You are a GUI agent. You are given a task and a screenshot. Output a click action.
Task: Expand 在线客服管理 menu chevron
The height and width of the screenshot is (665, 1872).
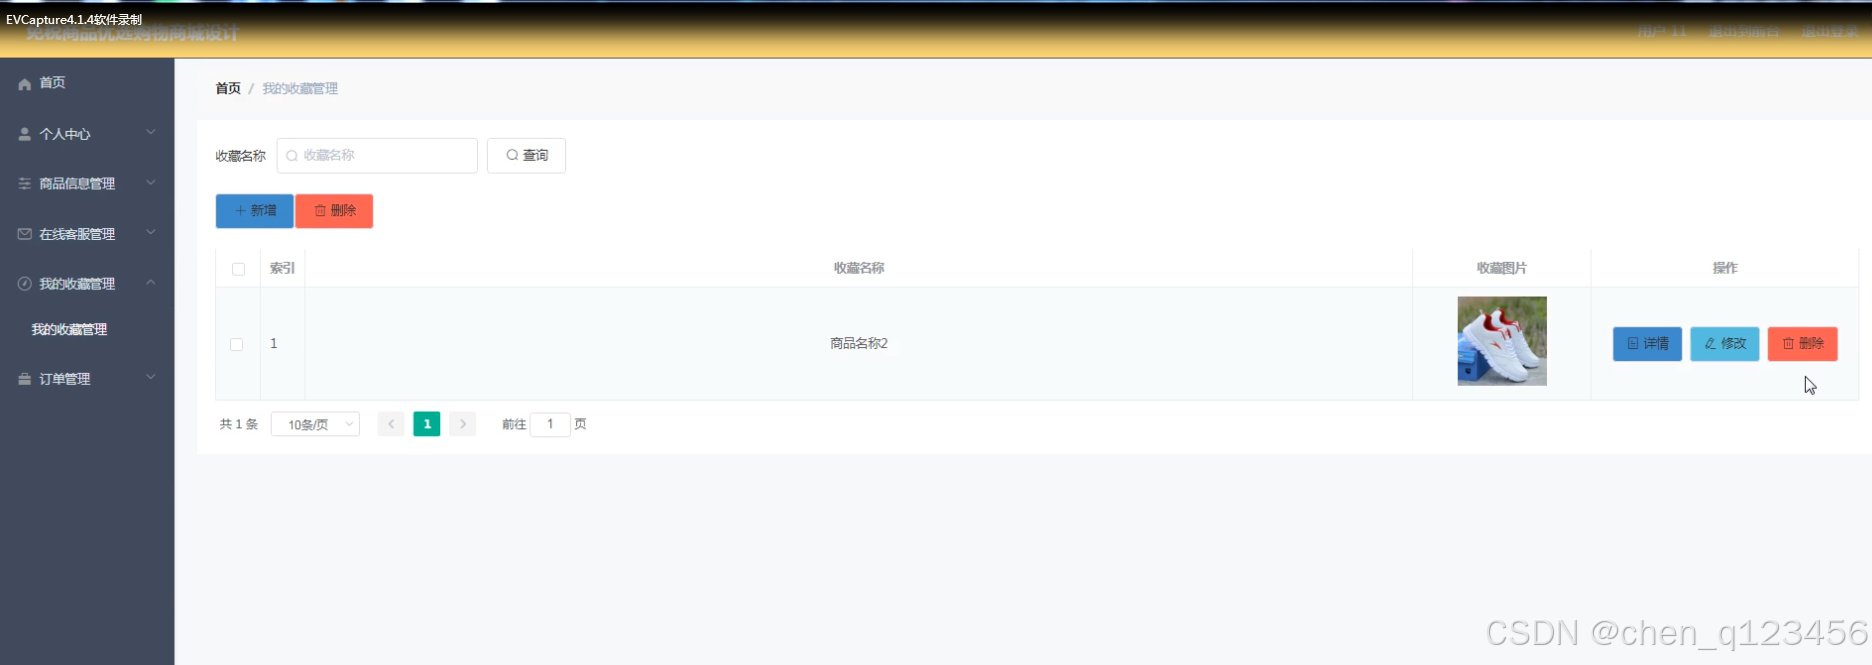pos(151,232)
